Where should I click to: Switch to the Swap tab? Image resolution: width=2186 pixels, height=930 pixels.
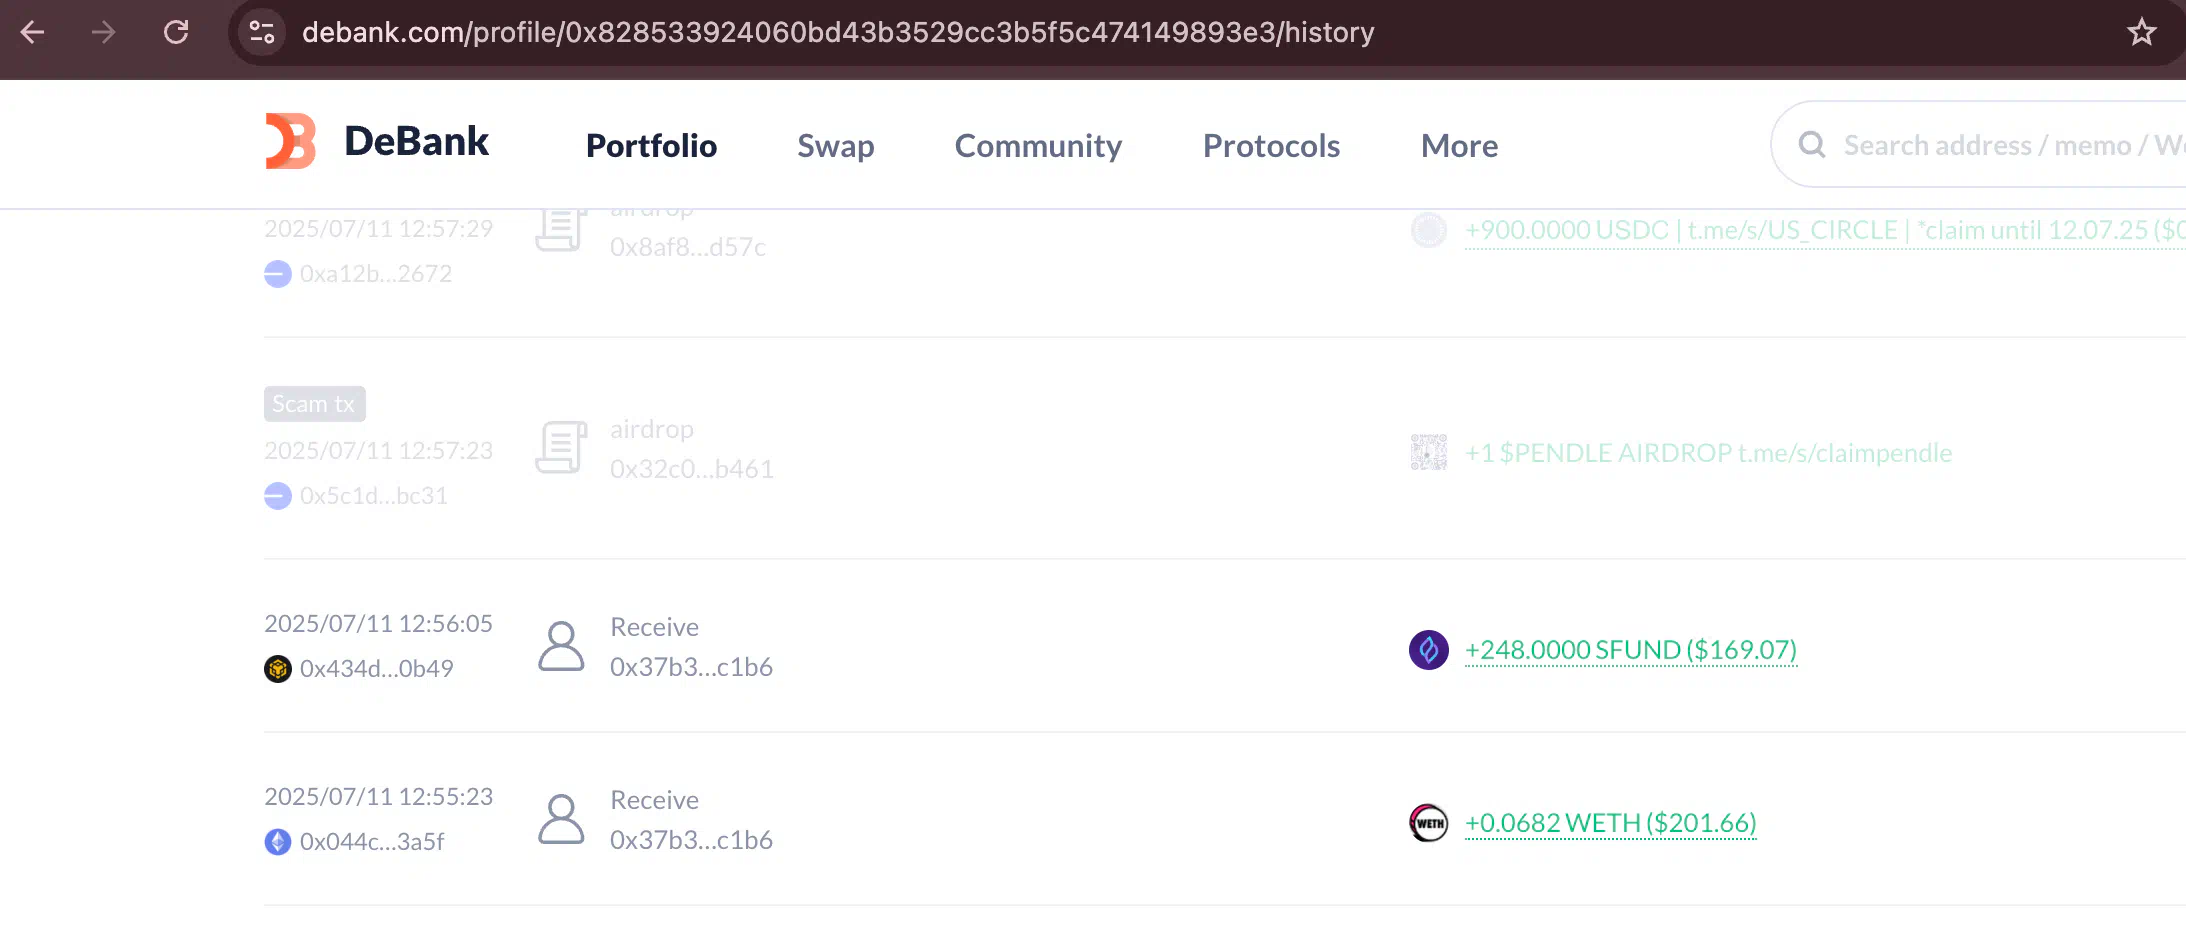coord(836,146)
